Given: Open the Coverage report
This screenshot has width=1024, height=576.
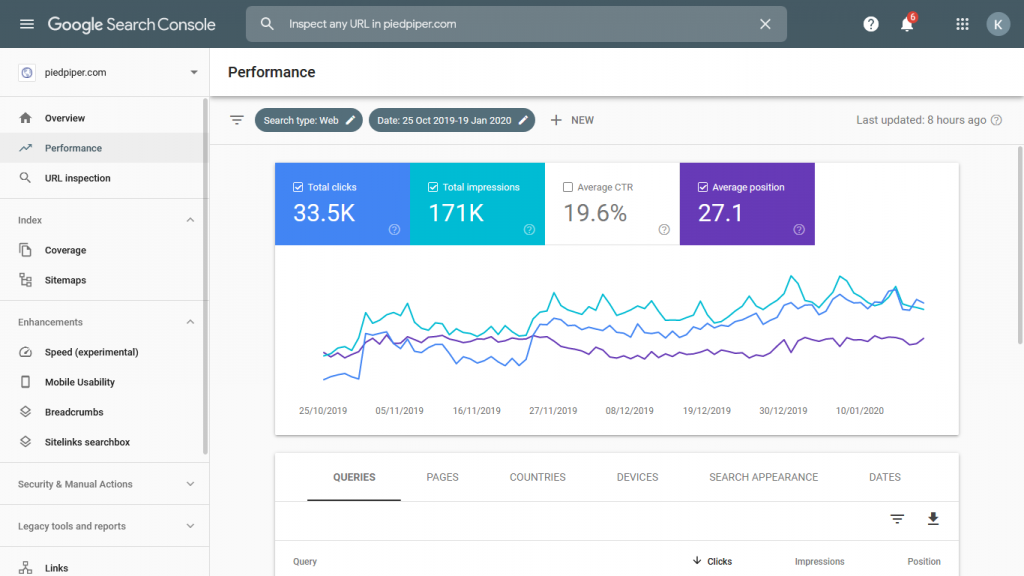Looking at the screenshot, I should 102,250.
